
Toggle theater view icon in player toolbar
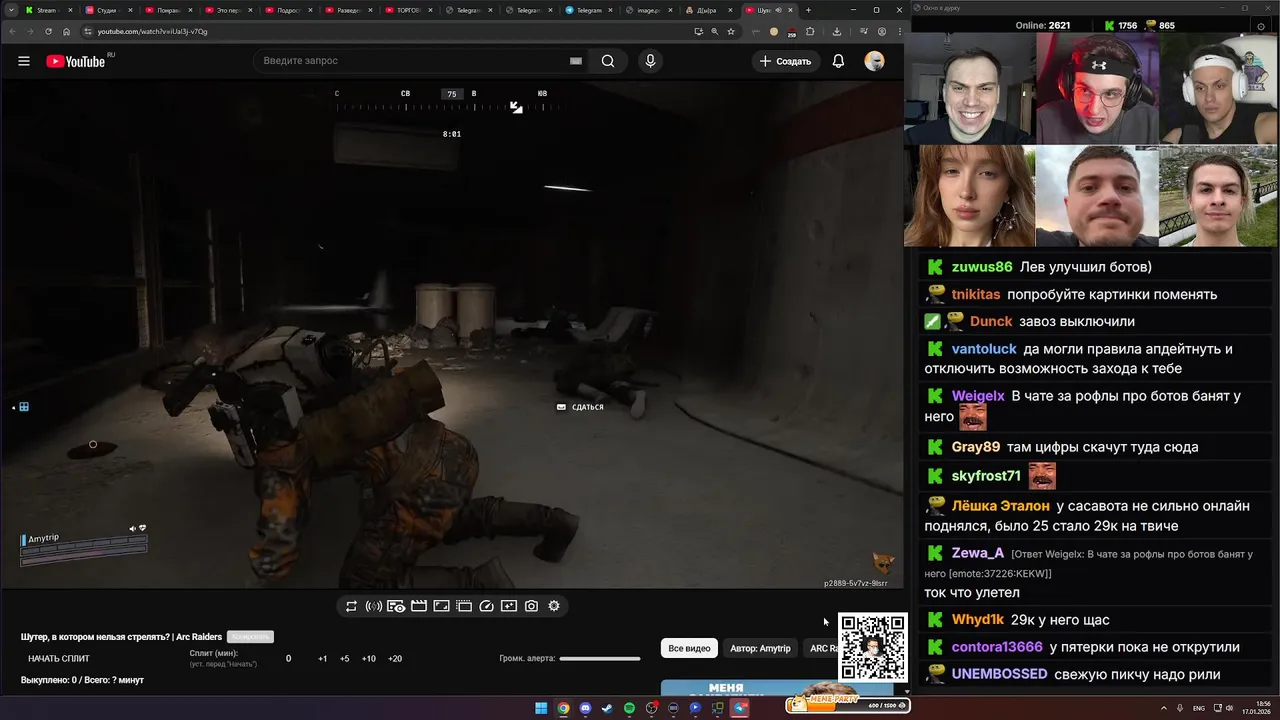441,606
